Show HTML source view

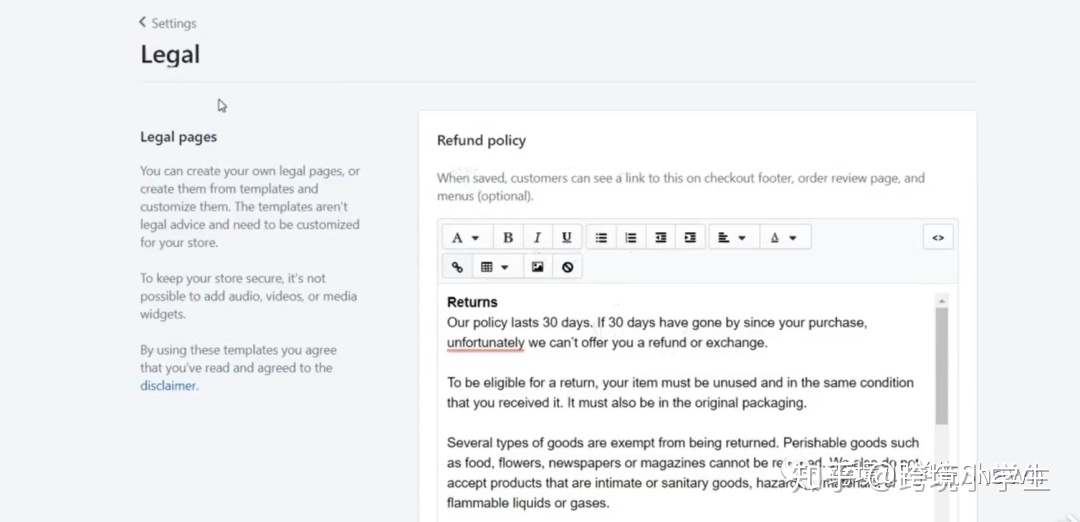tap(938, 238)
